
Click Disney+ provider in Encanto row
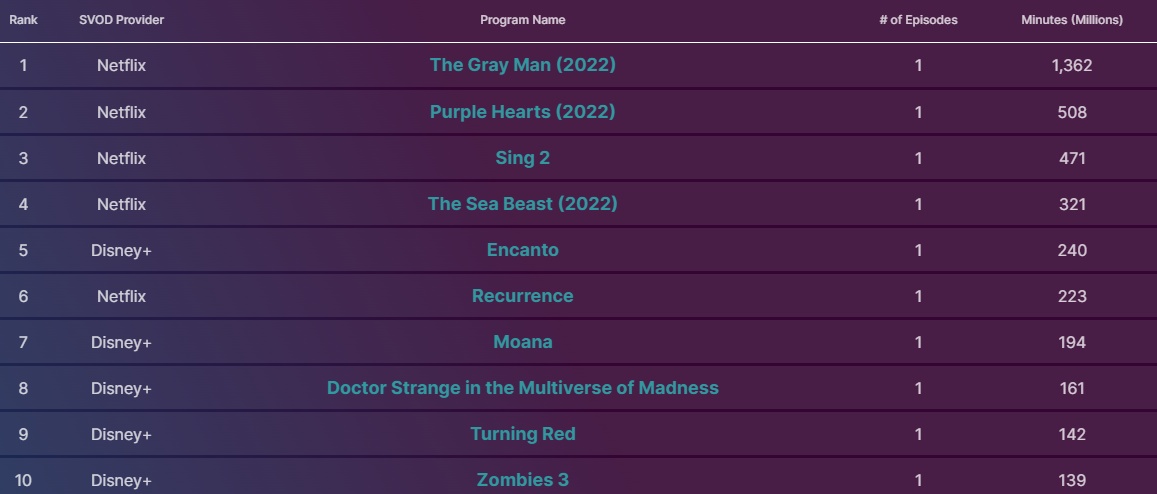(x=121, y=250)
